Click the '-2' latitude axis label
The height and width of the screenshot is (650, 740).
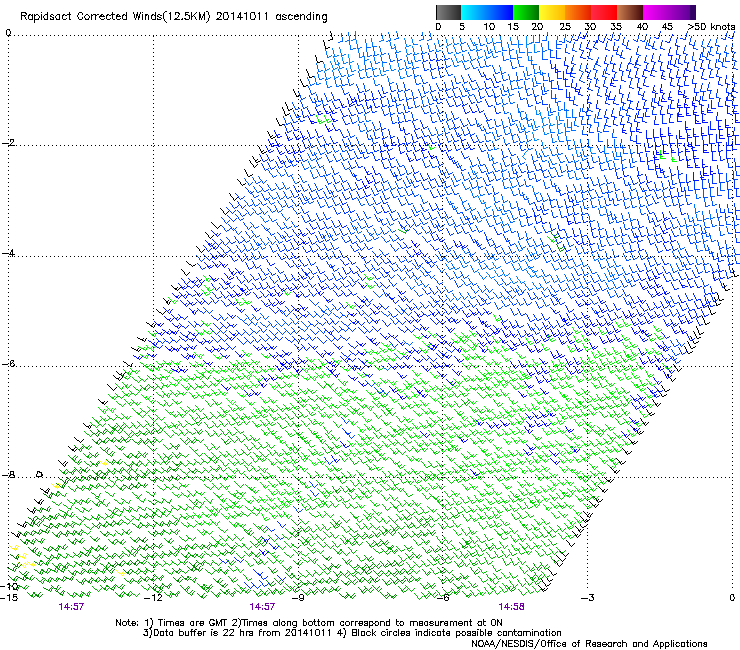tap(8, 143)
